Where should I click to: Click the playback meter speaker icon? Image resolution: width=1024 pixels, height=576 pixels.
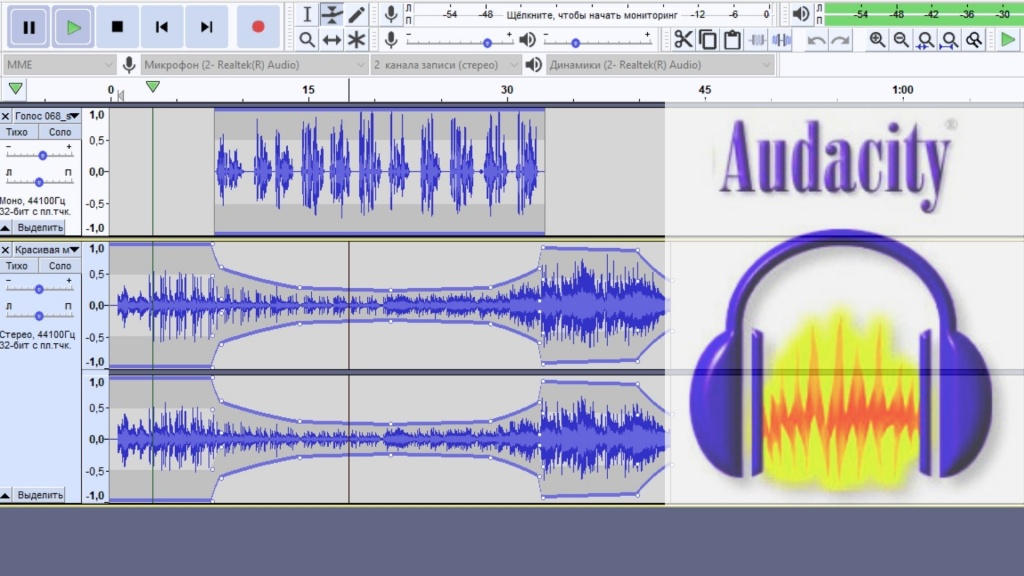coord(801,14)
